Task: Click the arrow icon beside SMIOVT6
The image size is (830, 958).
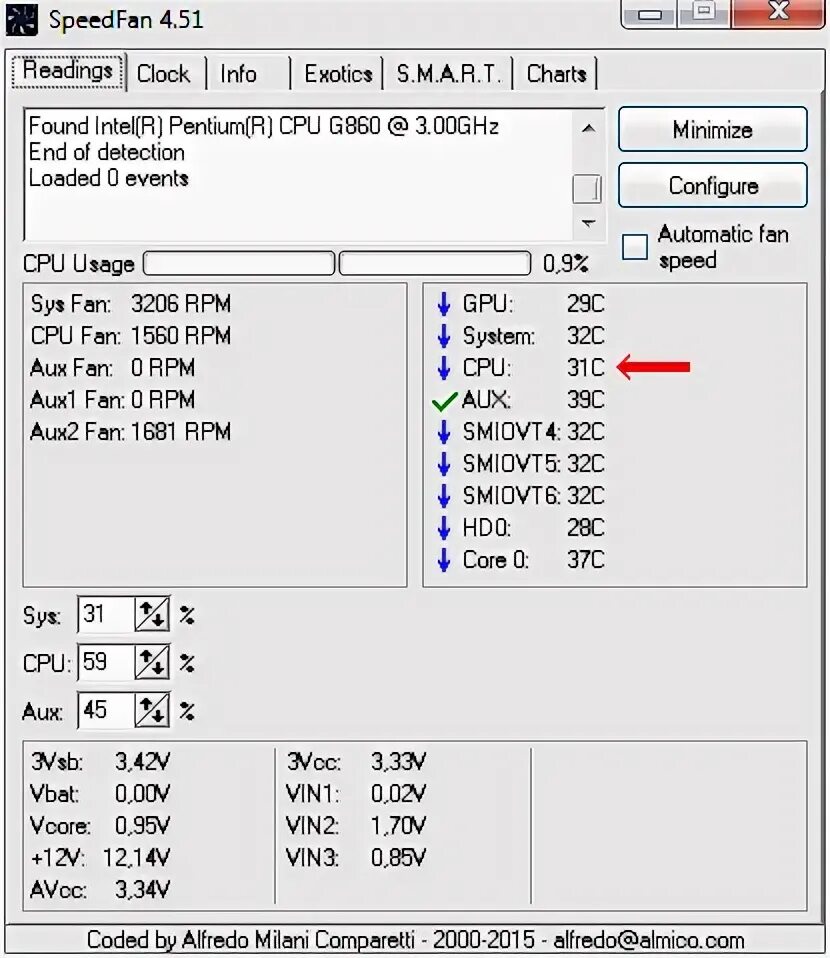Action: tap(444, 495)
